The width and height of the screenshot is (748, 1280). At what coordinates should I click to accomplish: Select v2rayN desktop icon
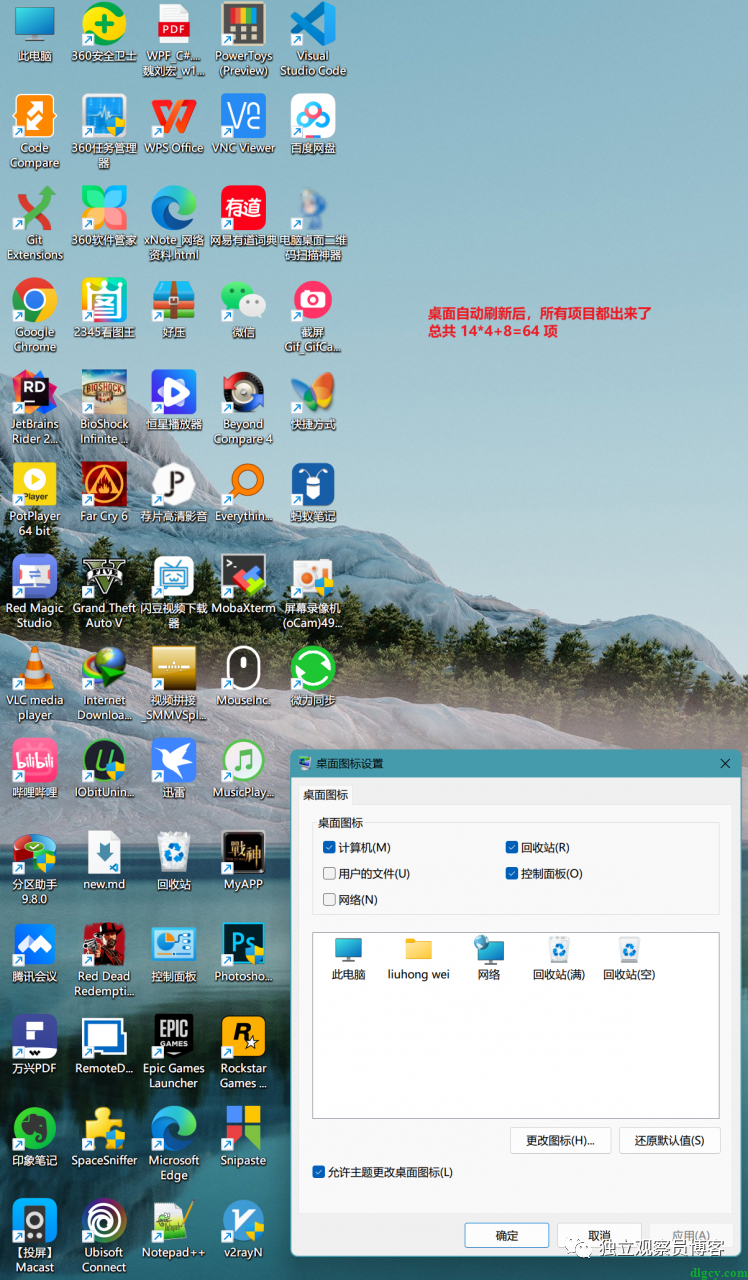(243, 1229)
